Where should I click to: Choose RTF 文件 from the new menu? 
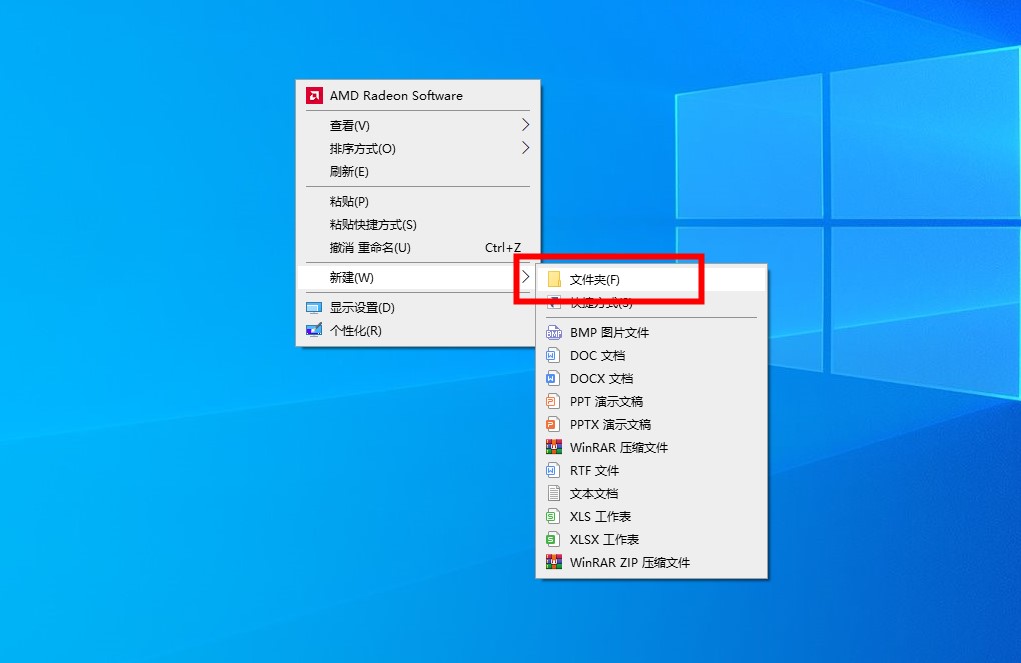[594, 471]
